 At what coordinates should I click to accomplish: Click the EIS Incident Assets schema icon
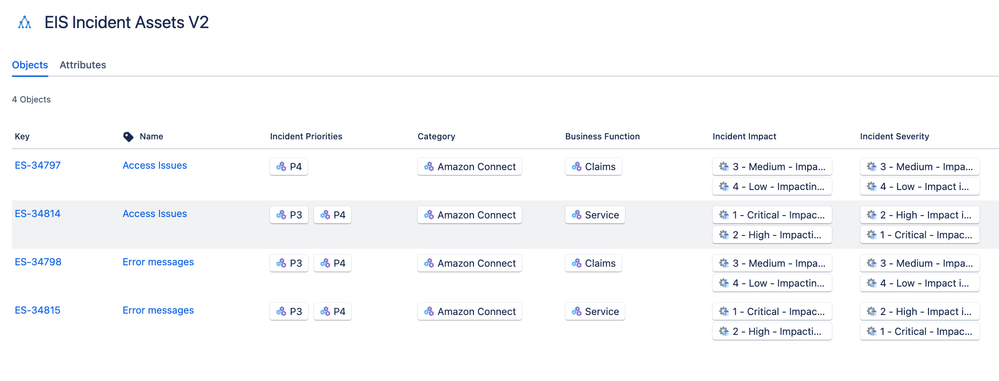point(25,23)
